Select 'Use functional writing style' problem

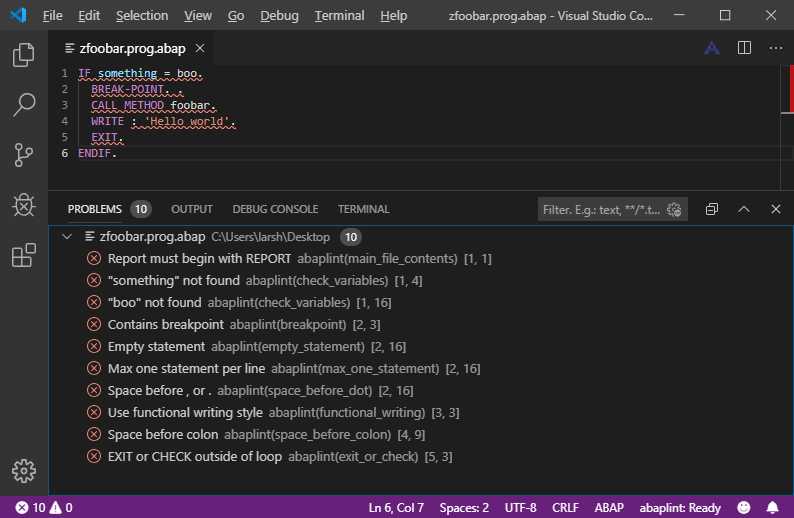tap(421, 413)
